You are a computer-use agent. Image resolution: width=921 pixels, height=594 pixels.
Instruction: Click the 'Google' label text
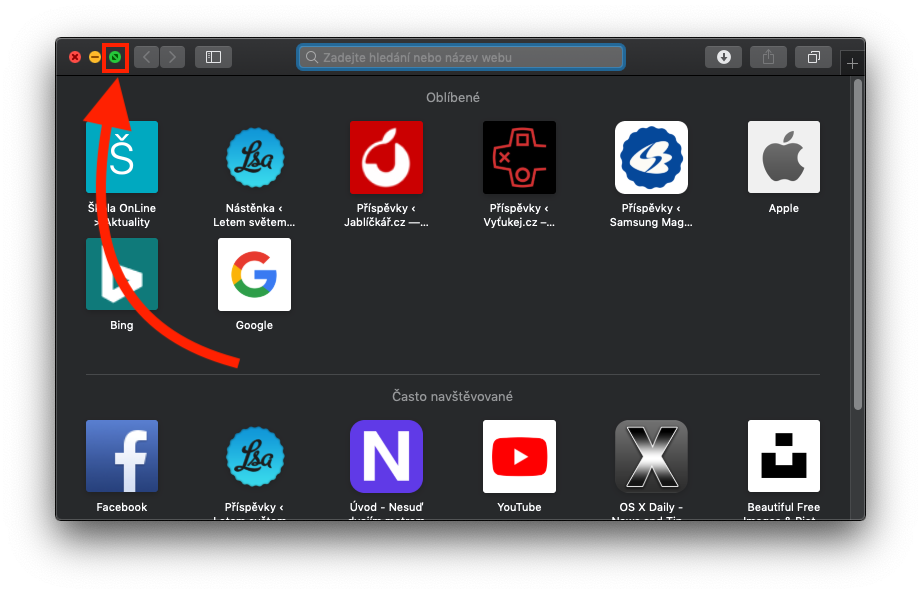pos(254,325)
